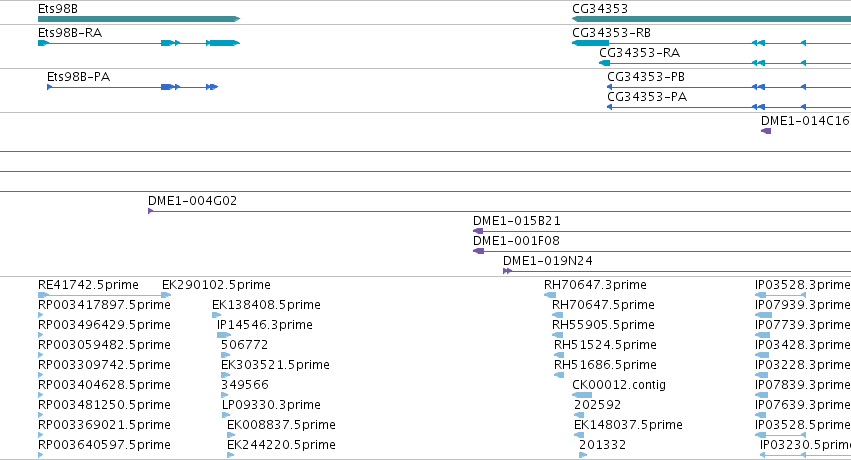The height and width of the screenshot is (460, 851).
Task: Select the DME1-019N24 double arrow marker
Action: tap(507, 271)
